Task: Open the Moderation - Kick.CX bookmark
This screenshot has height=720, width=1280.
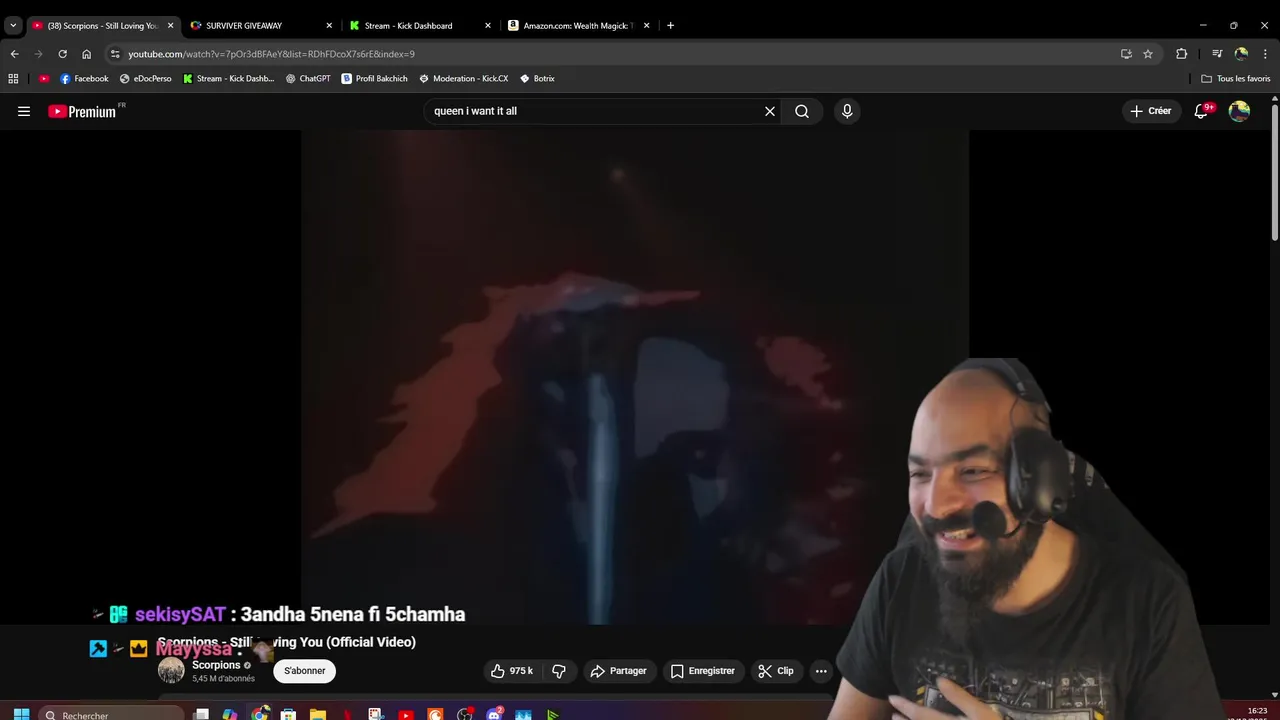Action: pos(463,78)
